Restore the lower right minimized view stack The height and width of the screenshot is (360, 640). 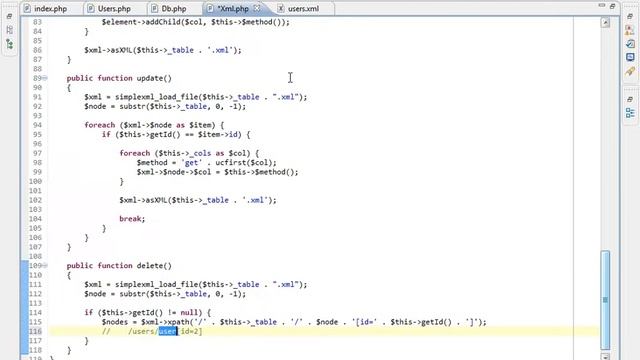630,99
